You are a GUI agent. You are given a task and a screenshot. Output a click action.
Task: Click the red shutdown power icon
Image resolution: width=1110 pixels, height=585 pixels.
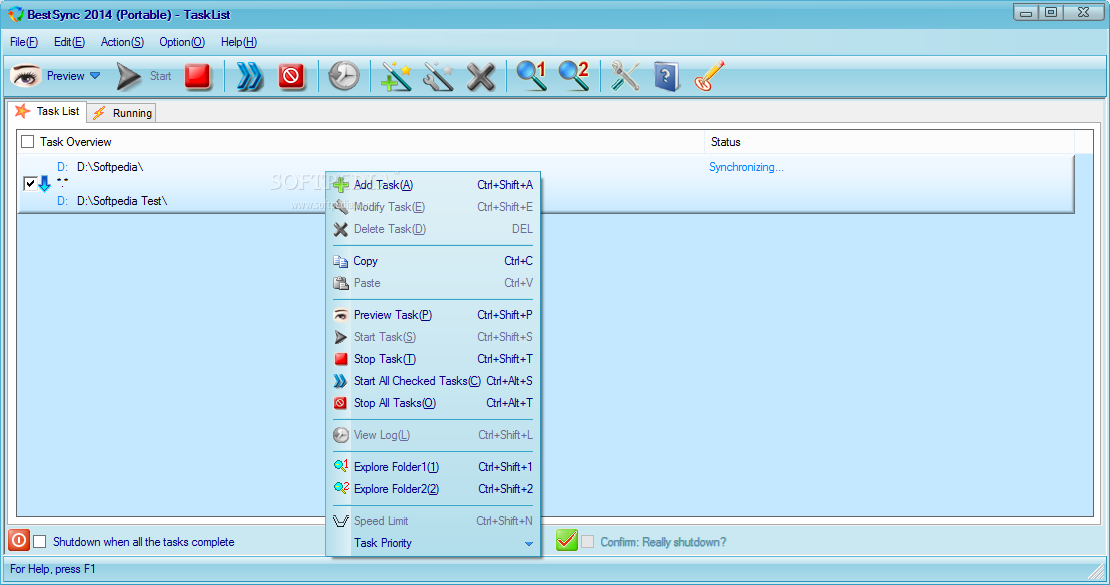(x=18, y=540)
